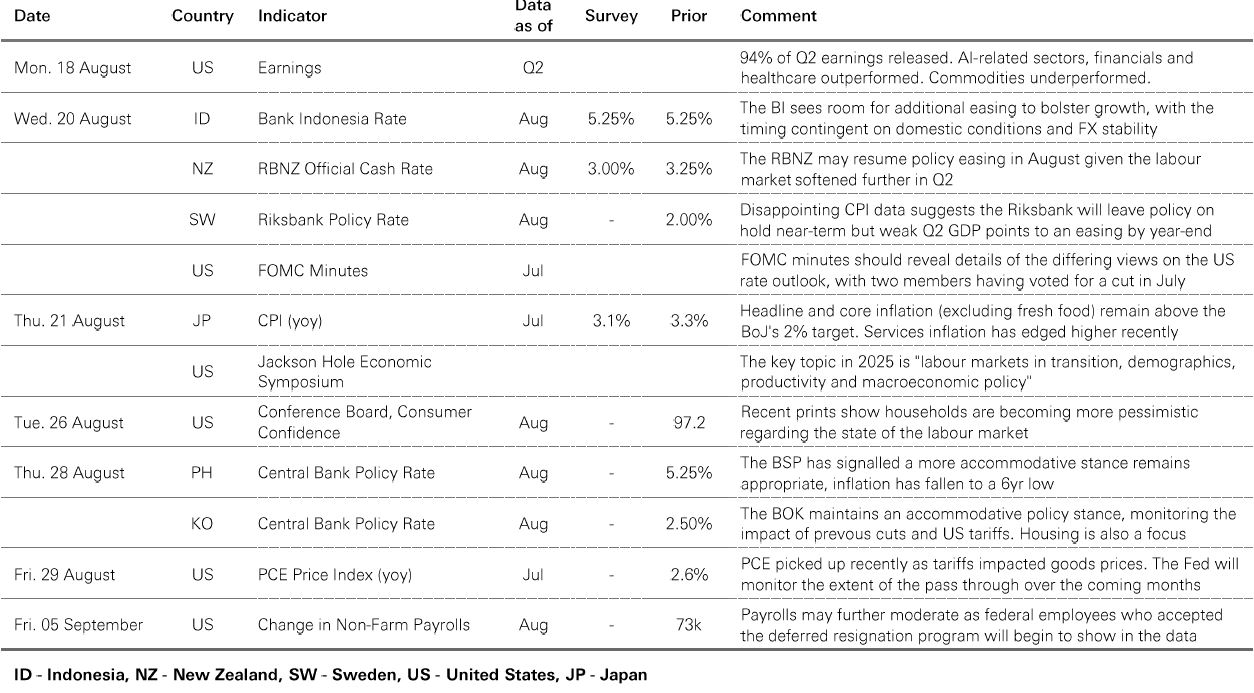Viewport: 1254px width, 693px height.
Task: Select the Jackson Hole Economic Symposium entry
Action: [344, 371]
